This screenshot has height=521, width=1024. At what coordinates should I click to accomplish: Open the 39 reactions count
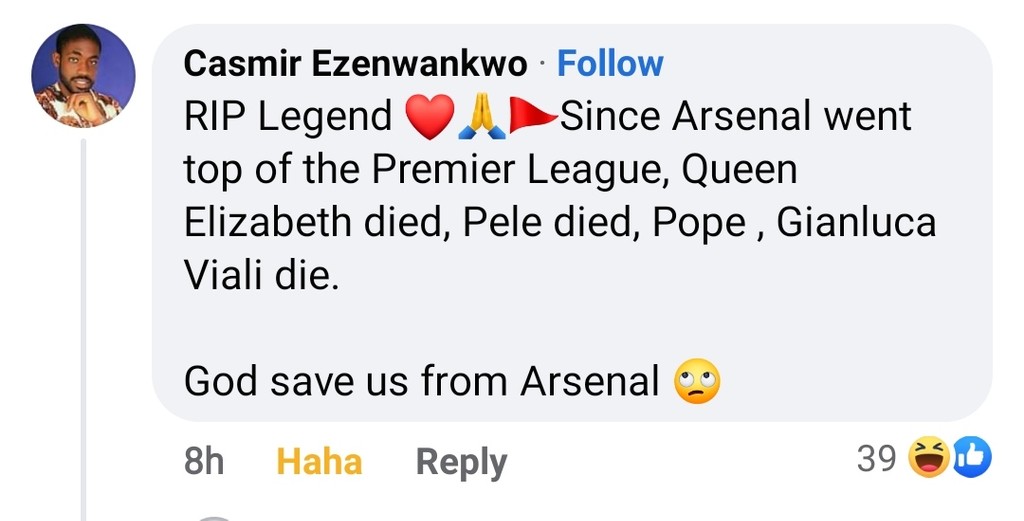click(x=876, y=459)
